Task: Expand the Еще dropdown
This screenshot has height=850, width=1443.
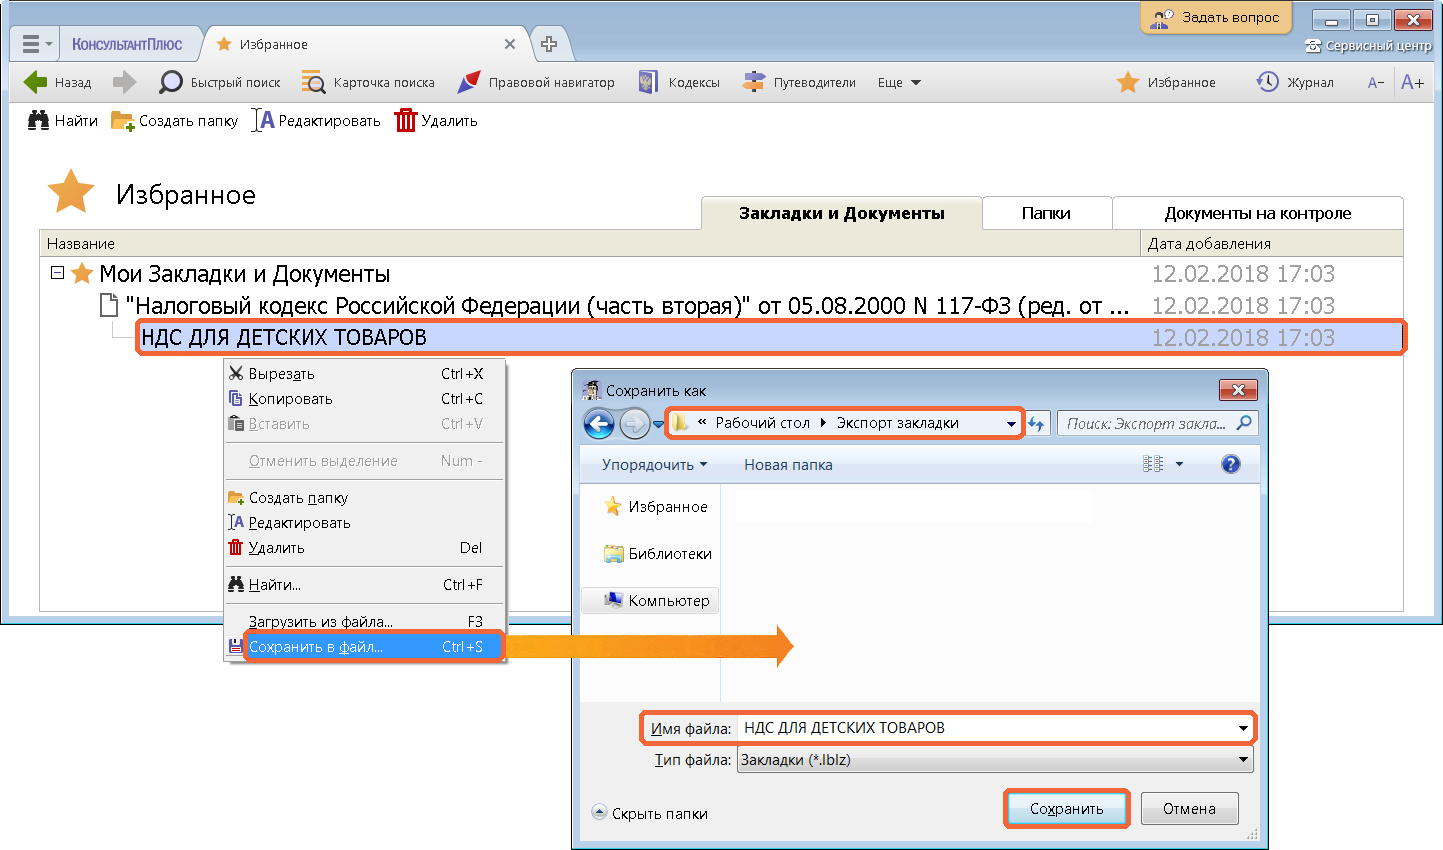Action: 899,82
